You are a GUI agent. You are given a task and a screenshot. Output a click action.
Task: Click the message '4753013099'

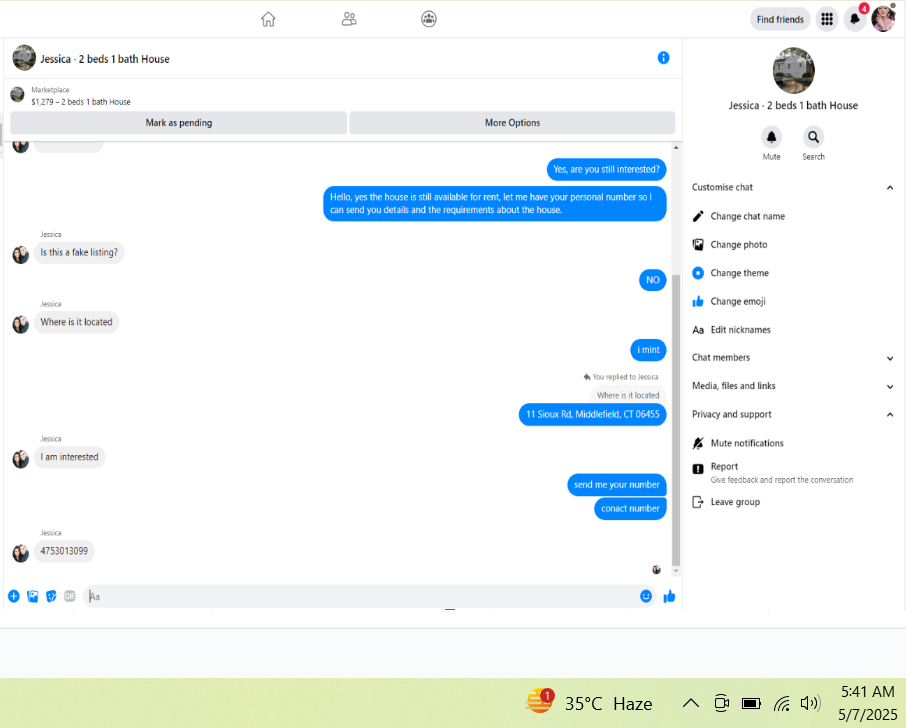(64, 551)
